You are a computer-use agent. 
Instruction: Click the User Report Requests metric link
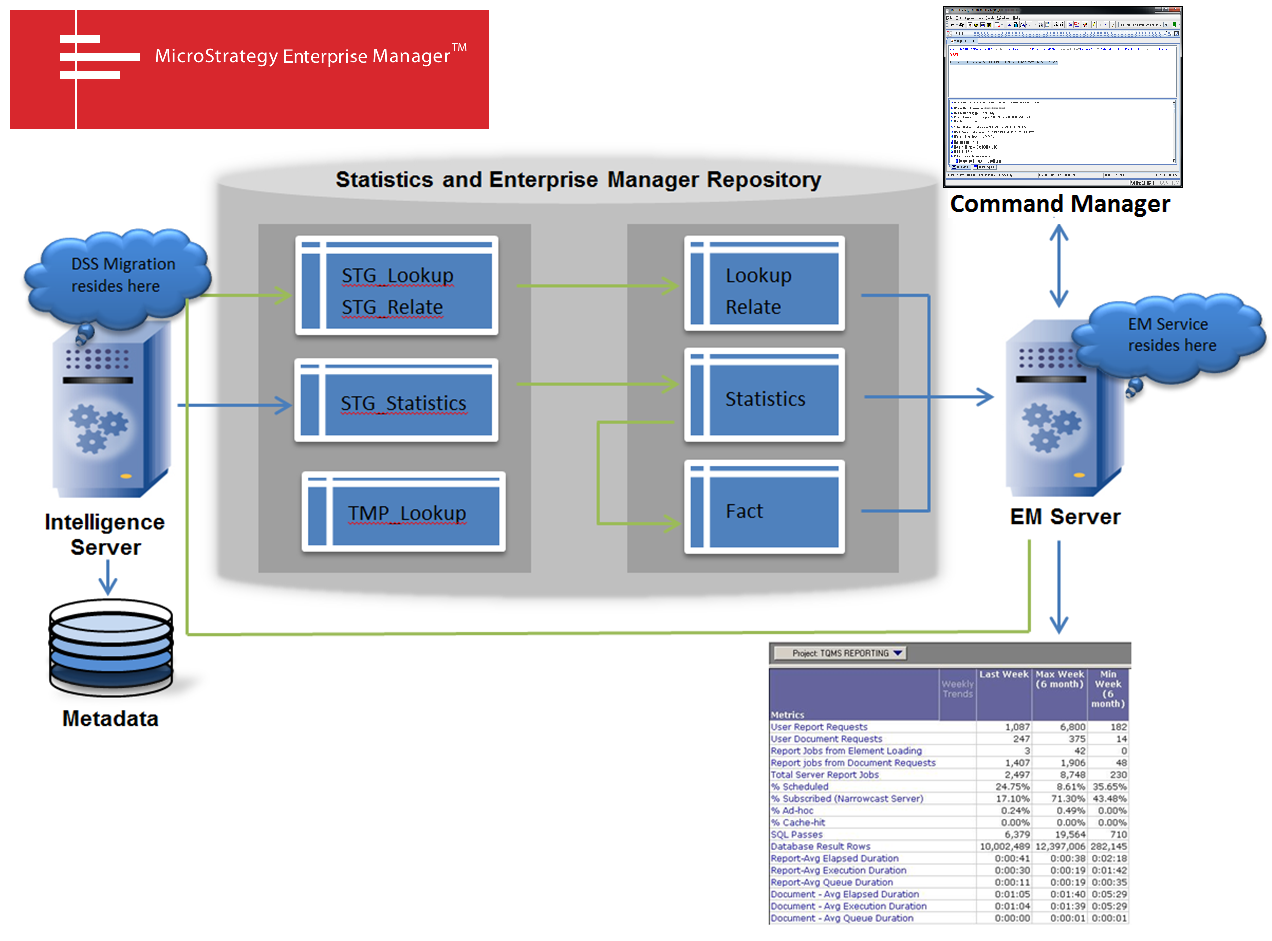coord(822,729)
